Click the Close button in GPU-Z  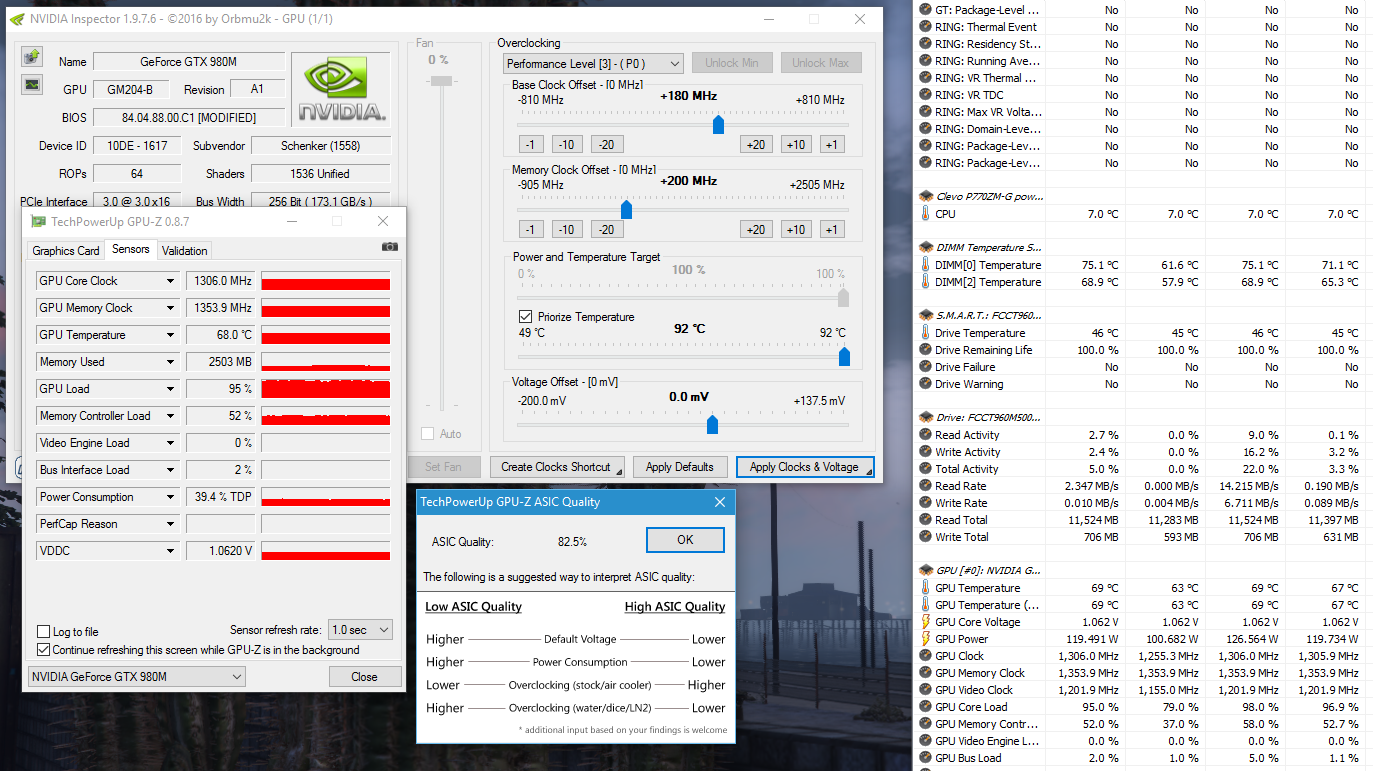pos(365,677)
